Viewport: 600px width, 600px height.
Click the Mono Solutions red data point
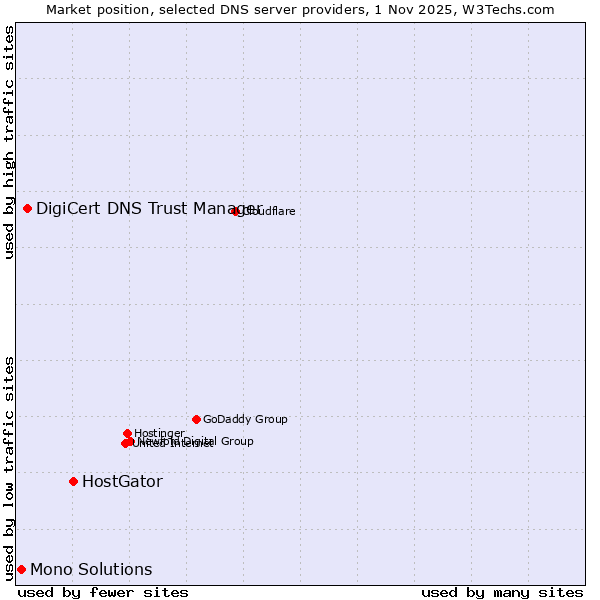pos(21,569)
